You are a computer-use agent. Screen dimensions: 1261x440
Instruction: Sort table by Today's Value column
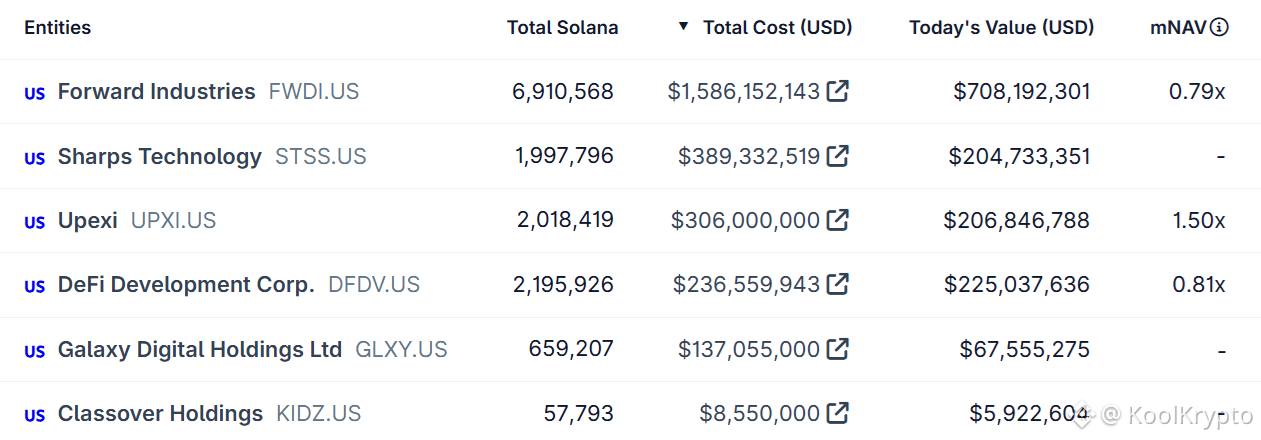[x=1001, y=28]
